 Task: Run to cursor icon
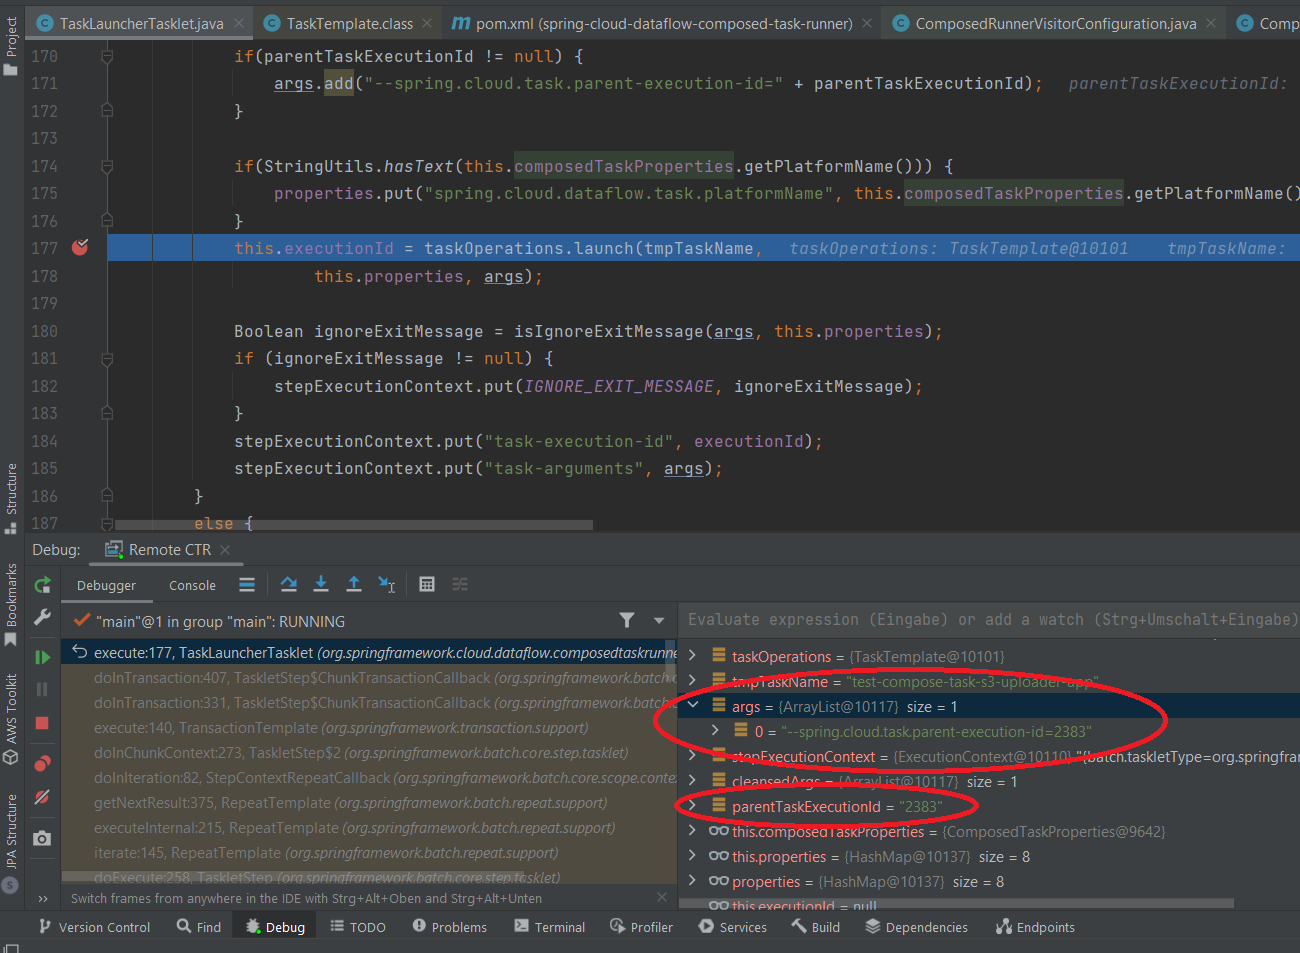[387, 584]
